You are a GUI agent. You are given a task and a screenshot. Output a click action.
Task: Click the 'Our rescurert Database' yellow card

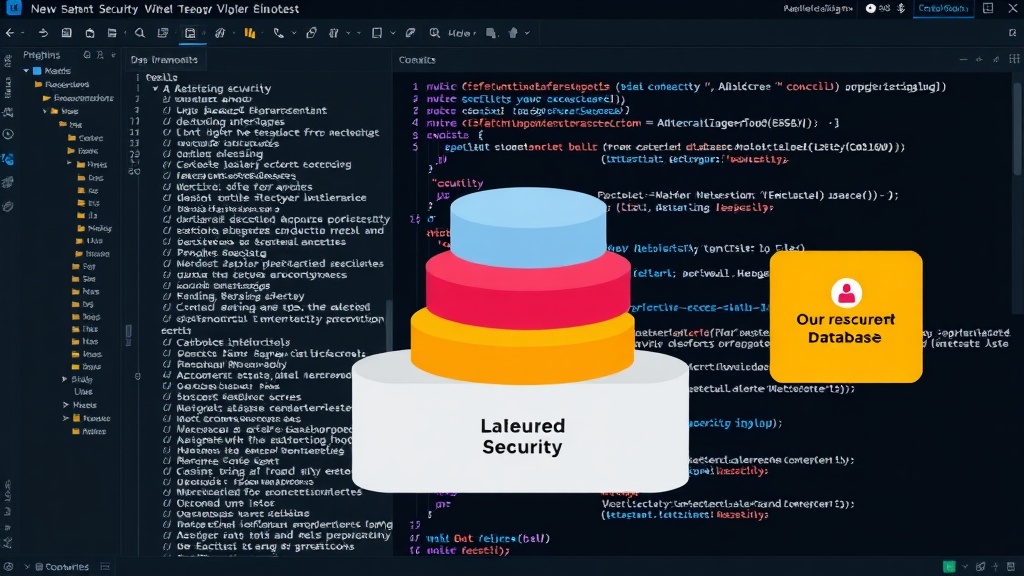pyautogui.click(x=846, y=317)
